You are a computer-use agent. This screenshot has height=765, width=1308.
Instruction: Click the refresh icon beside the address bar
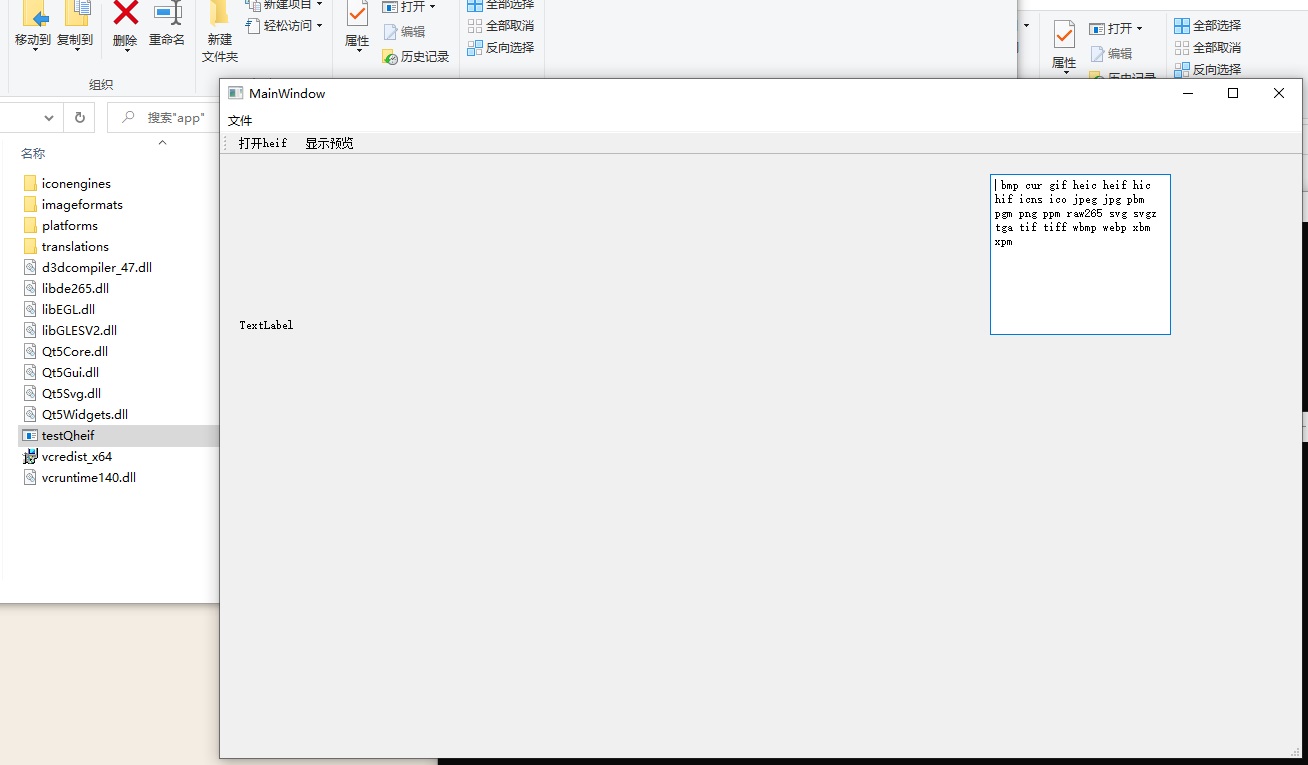click(79, 117)
